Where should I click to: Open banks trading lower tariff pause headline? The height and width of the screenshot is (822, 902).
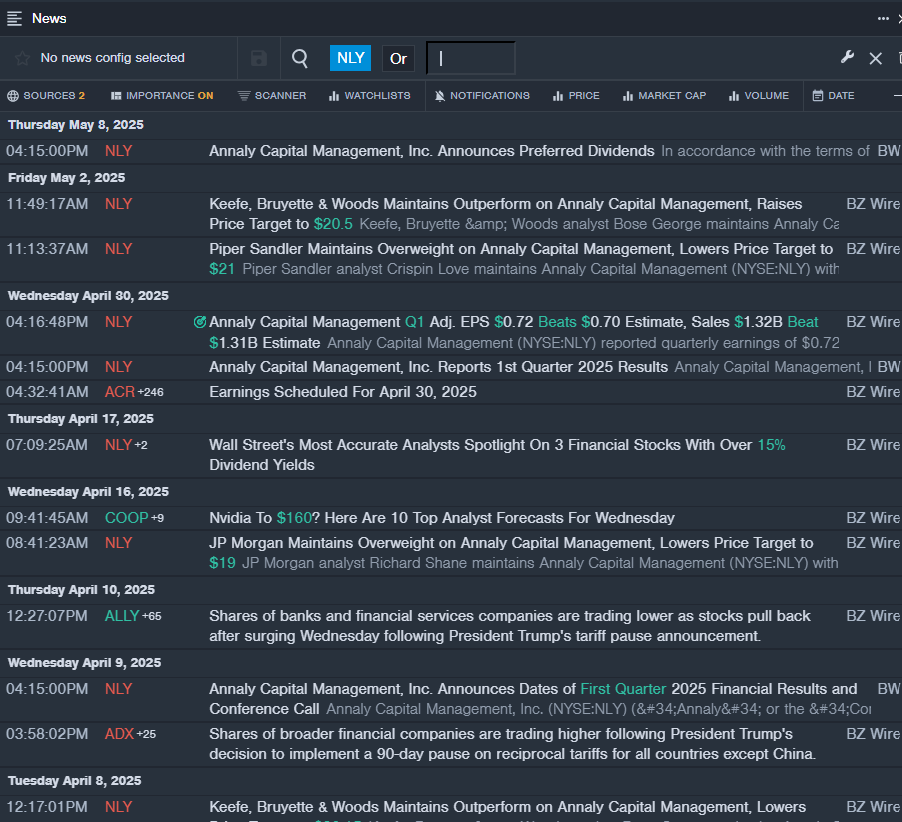tap(510, 626)
